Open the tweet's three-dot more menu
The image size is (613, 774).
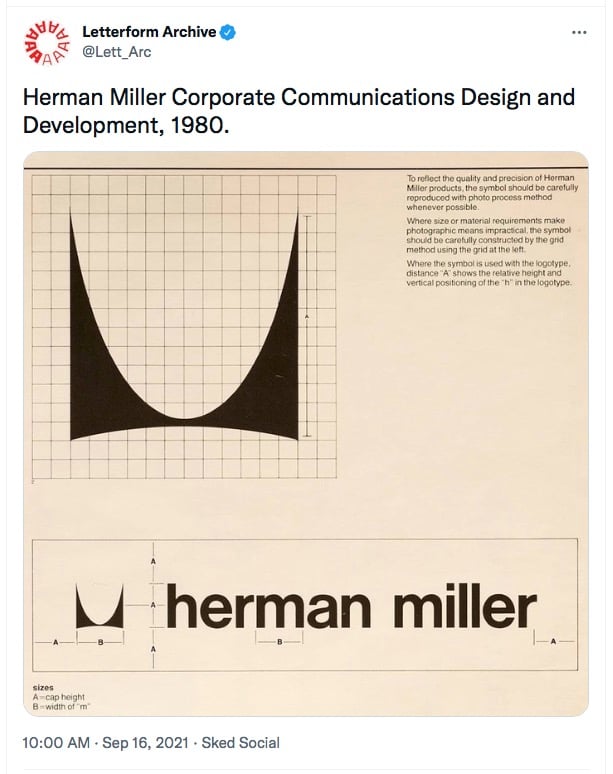point(579,33)
